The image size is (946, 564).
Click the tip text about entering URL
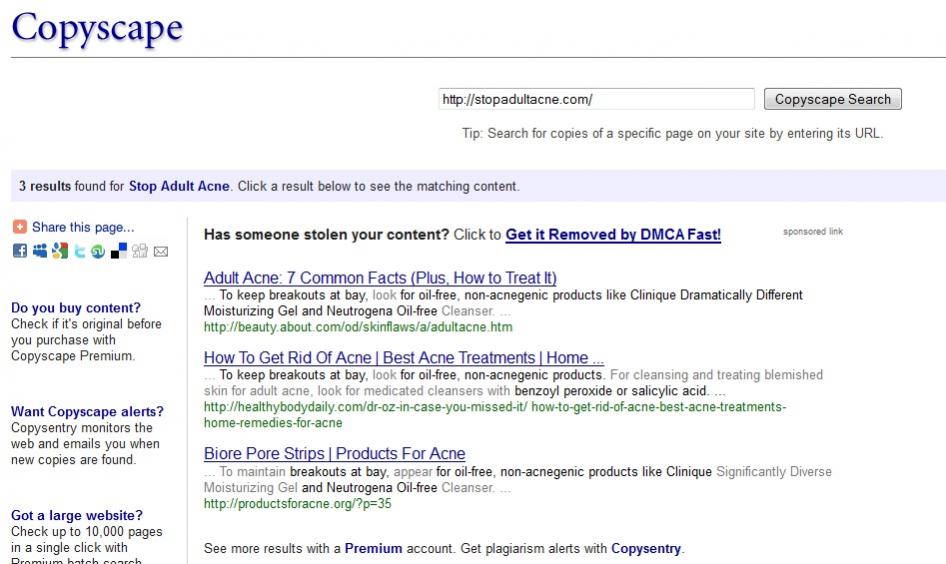click(672, 133)
